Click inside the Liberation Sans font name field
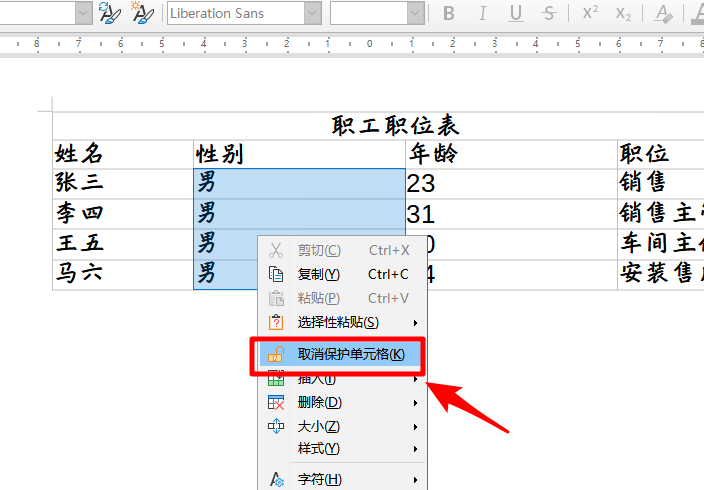704x490 pixels. [236, 13]
